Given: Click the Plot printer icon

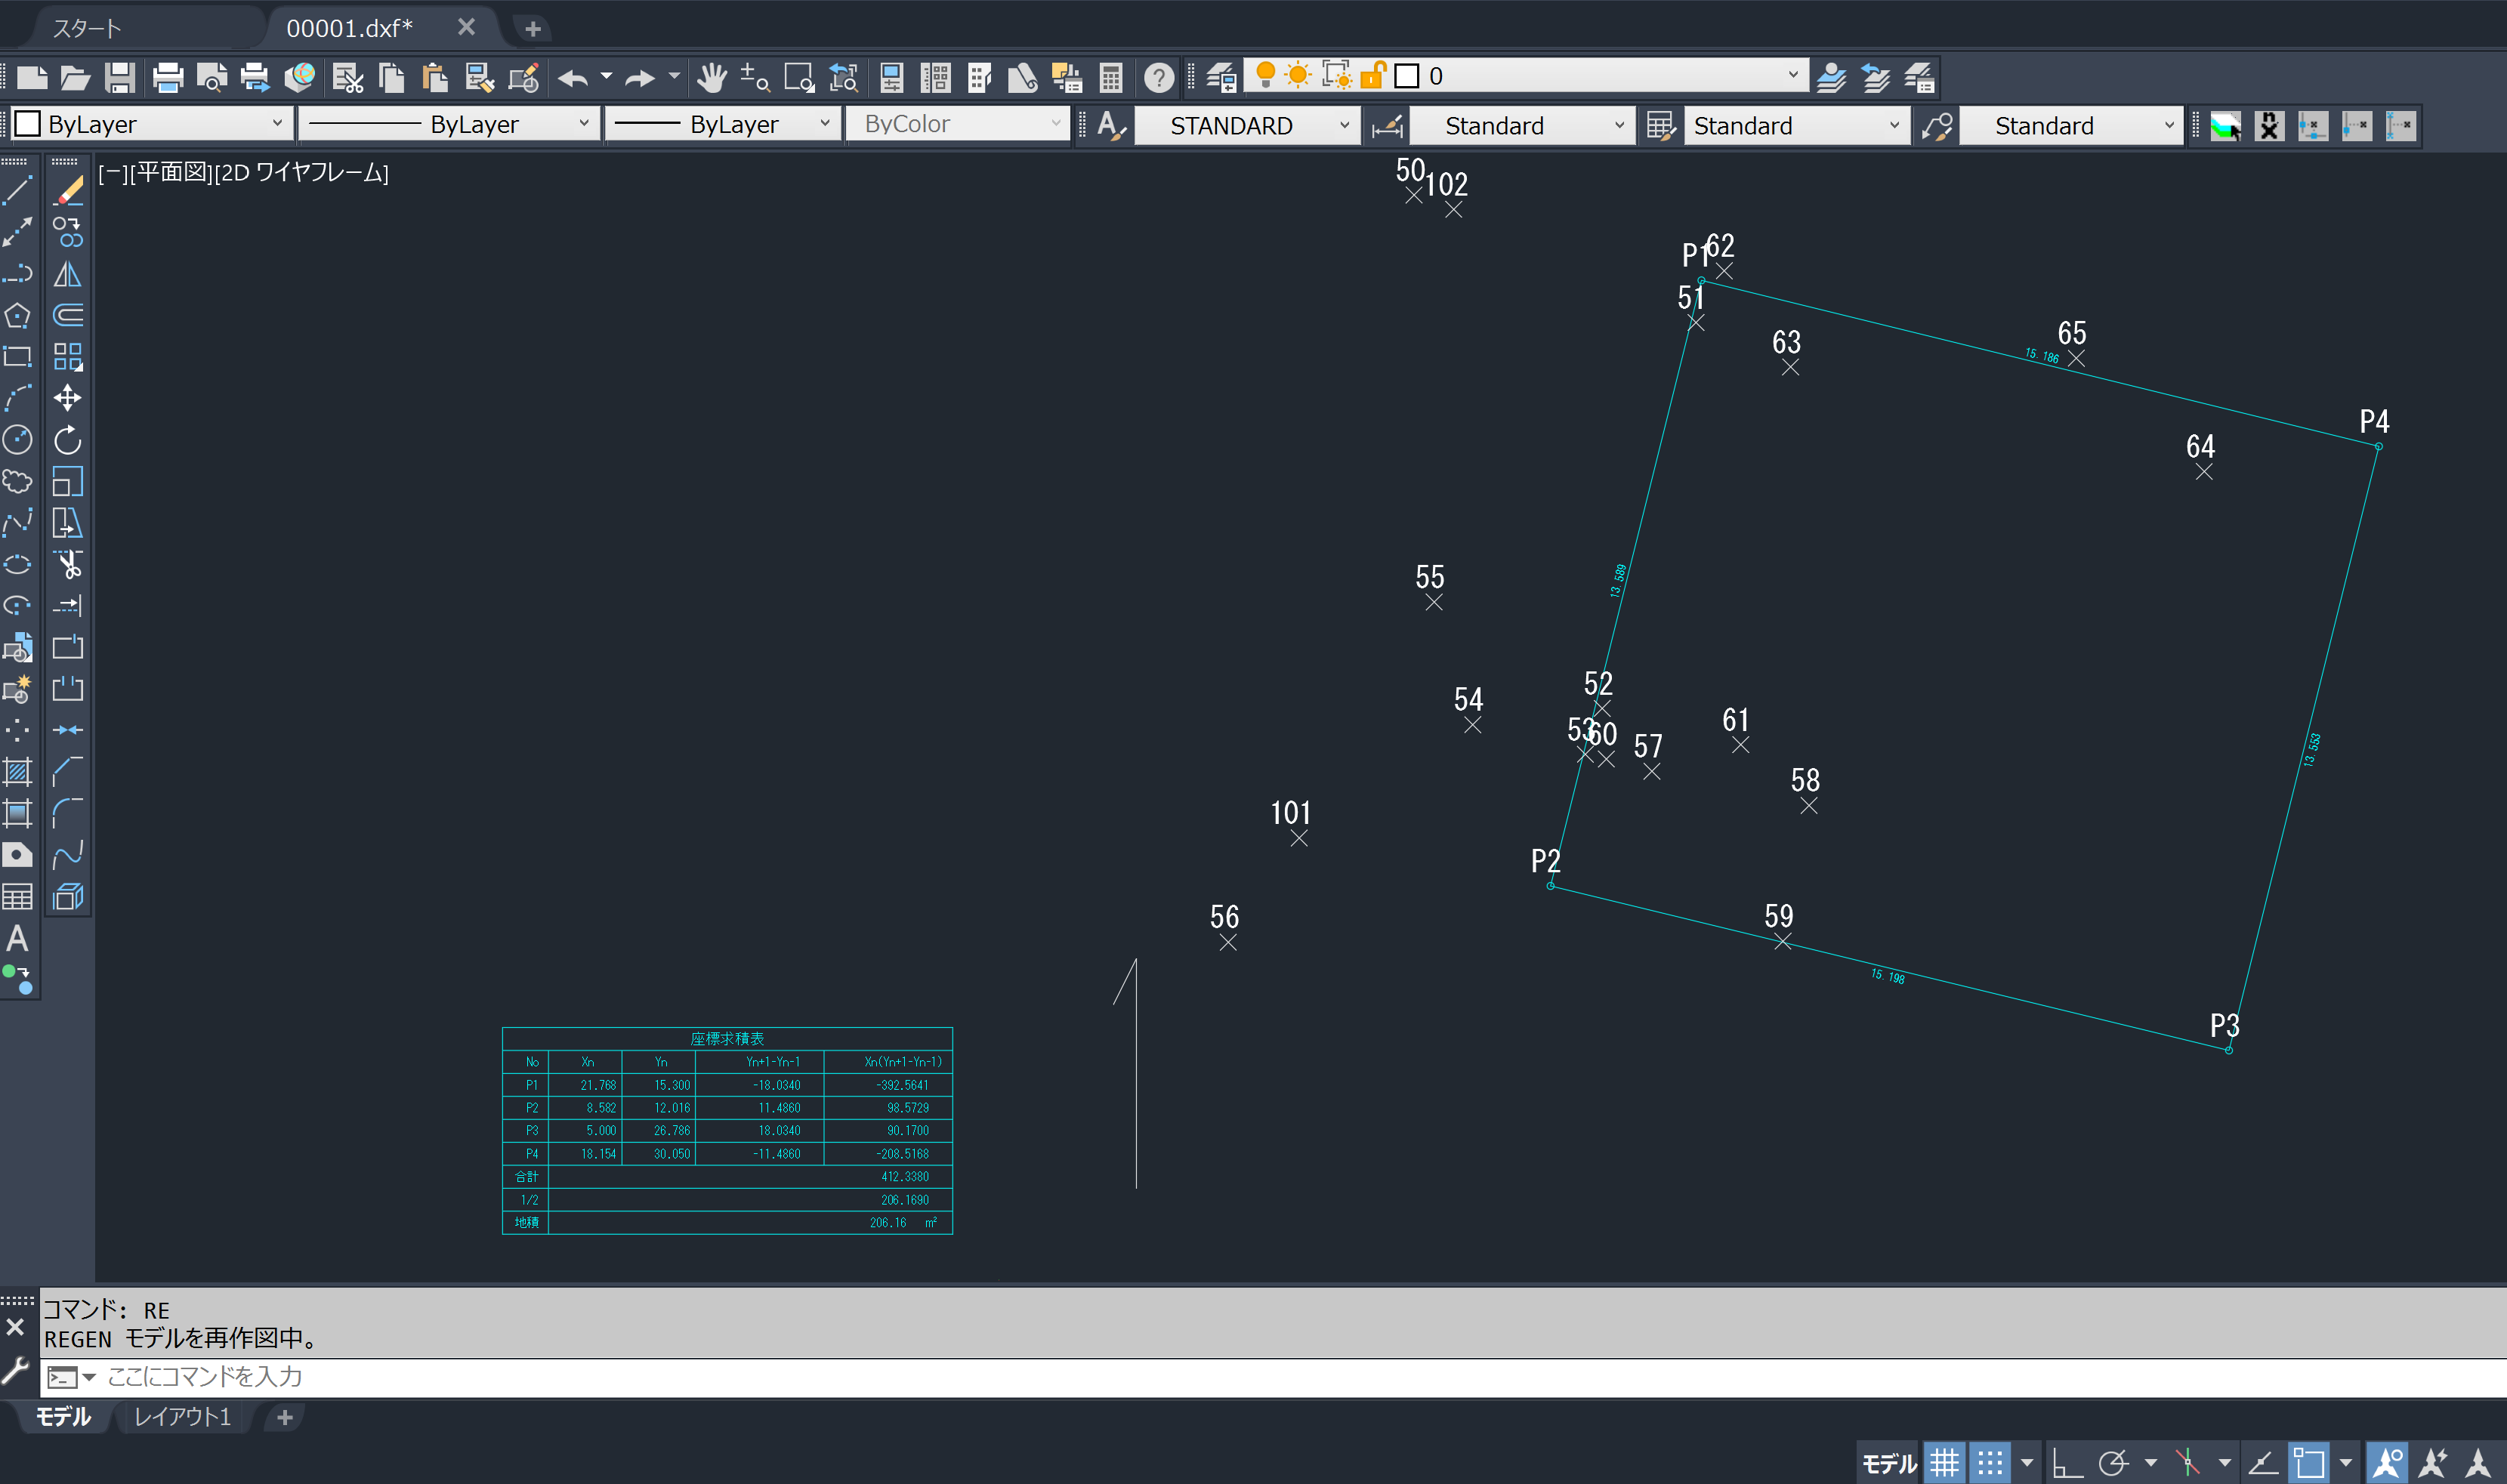Looking at the screenshot, I should pyautogui.click(x=168, y=77).
